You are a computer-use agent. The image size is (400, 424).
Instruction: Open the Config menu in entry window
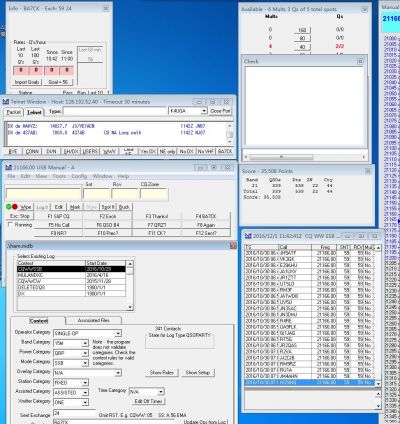point(79,176)
